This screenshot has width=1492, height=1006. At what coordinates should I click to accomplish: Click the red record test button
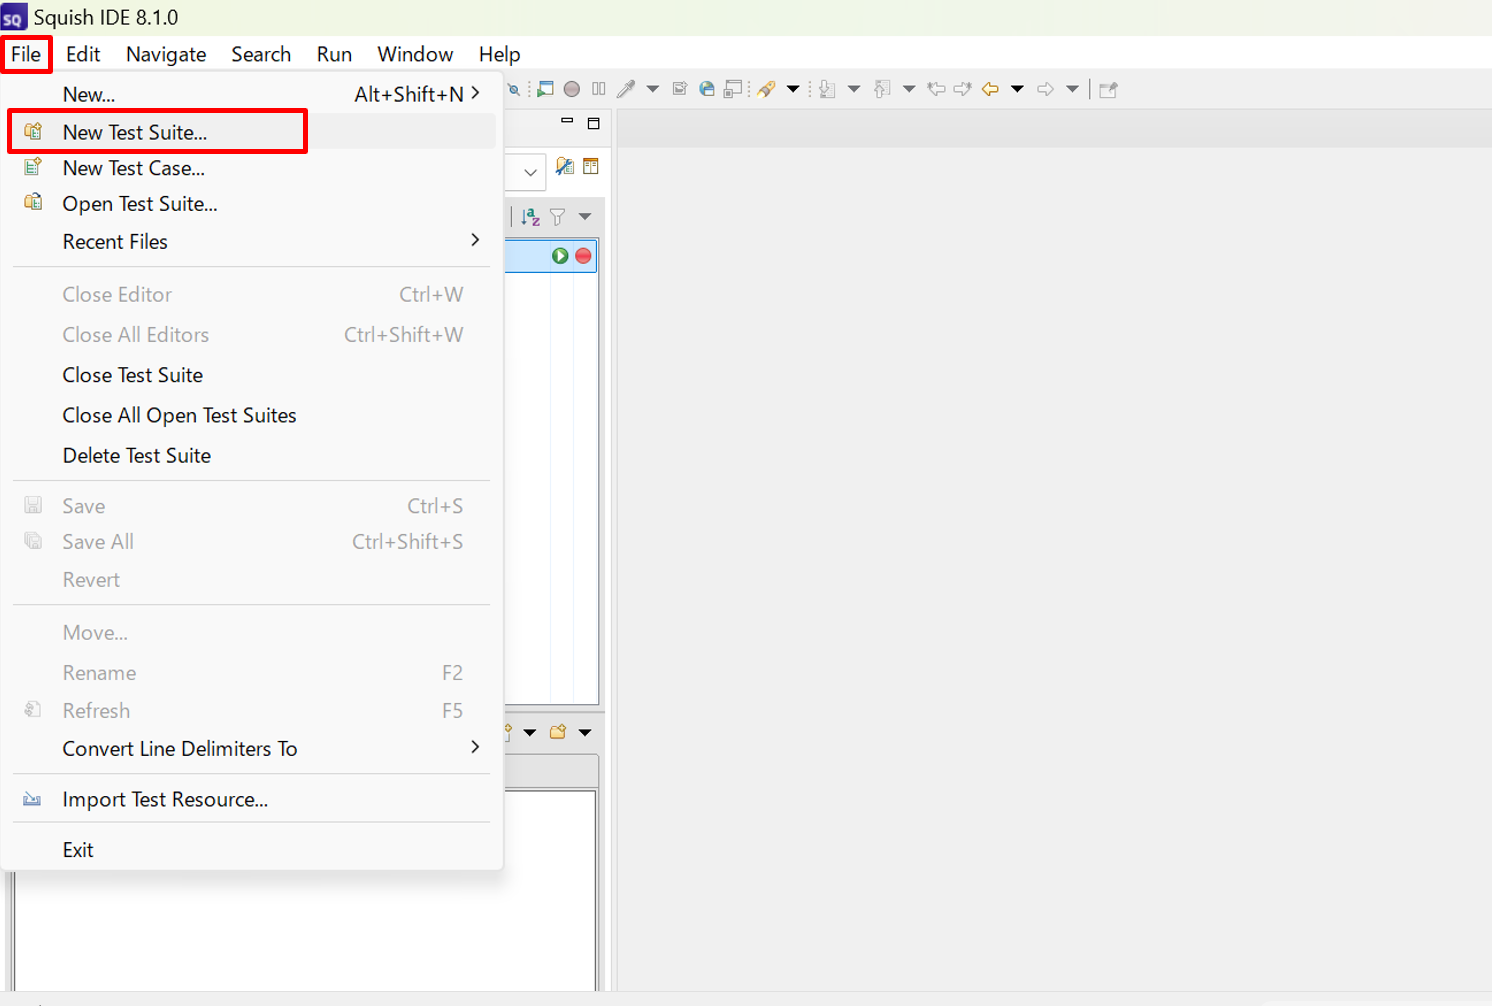(x=583, y=256)
